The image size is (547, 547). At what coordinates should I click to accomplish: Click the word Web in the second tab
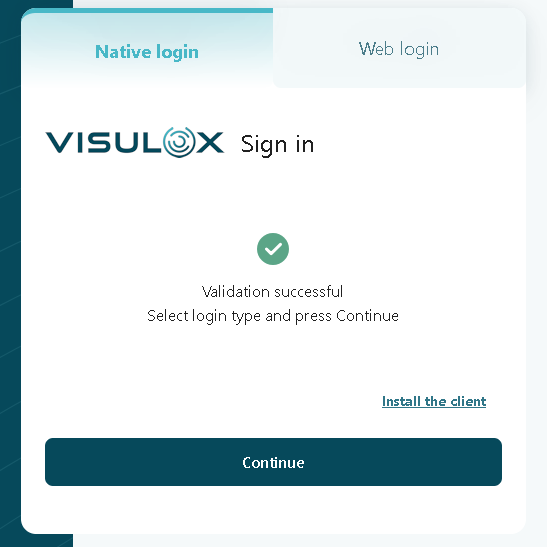376,48
